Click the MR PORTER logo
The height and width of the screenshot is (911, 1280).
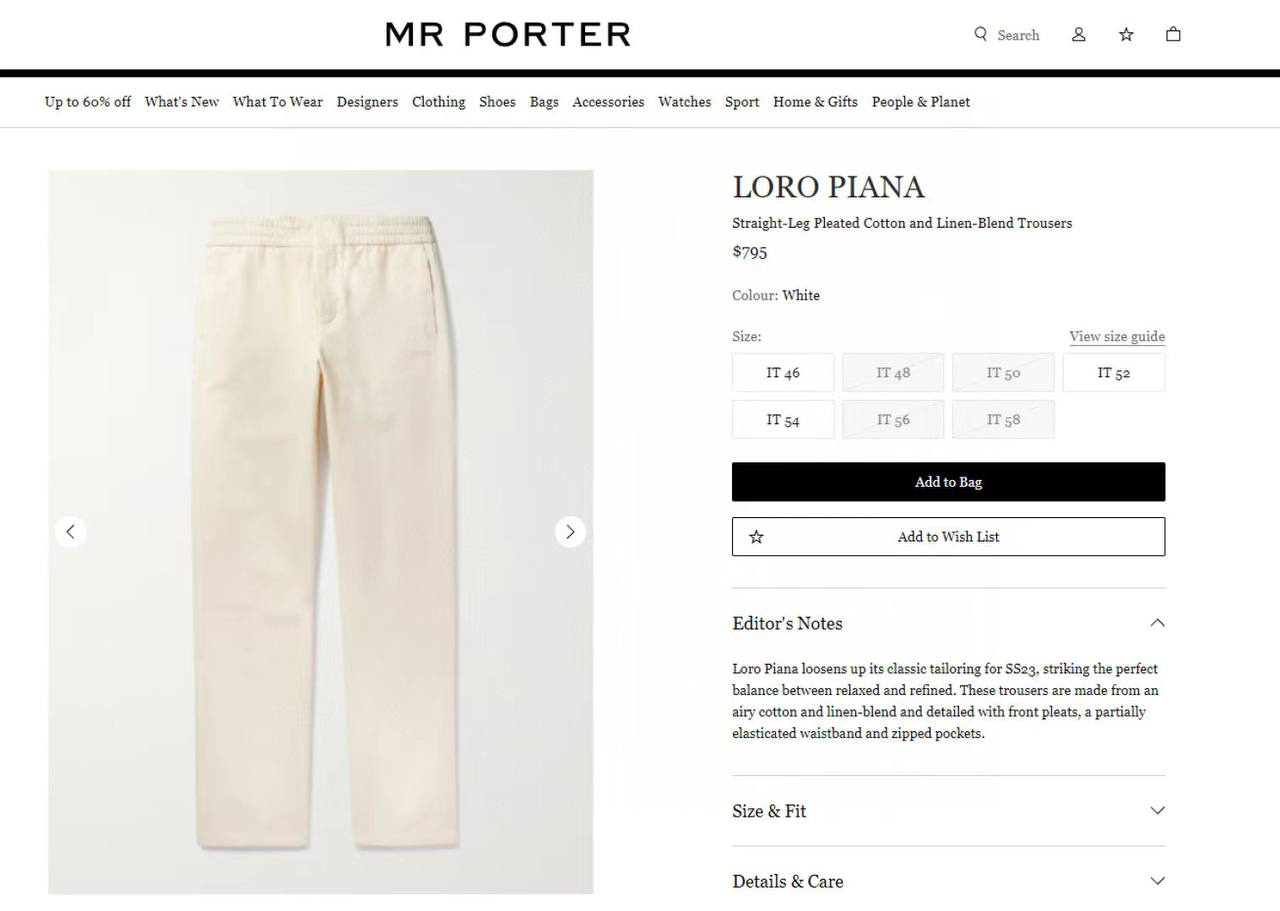508,34
